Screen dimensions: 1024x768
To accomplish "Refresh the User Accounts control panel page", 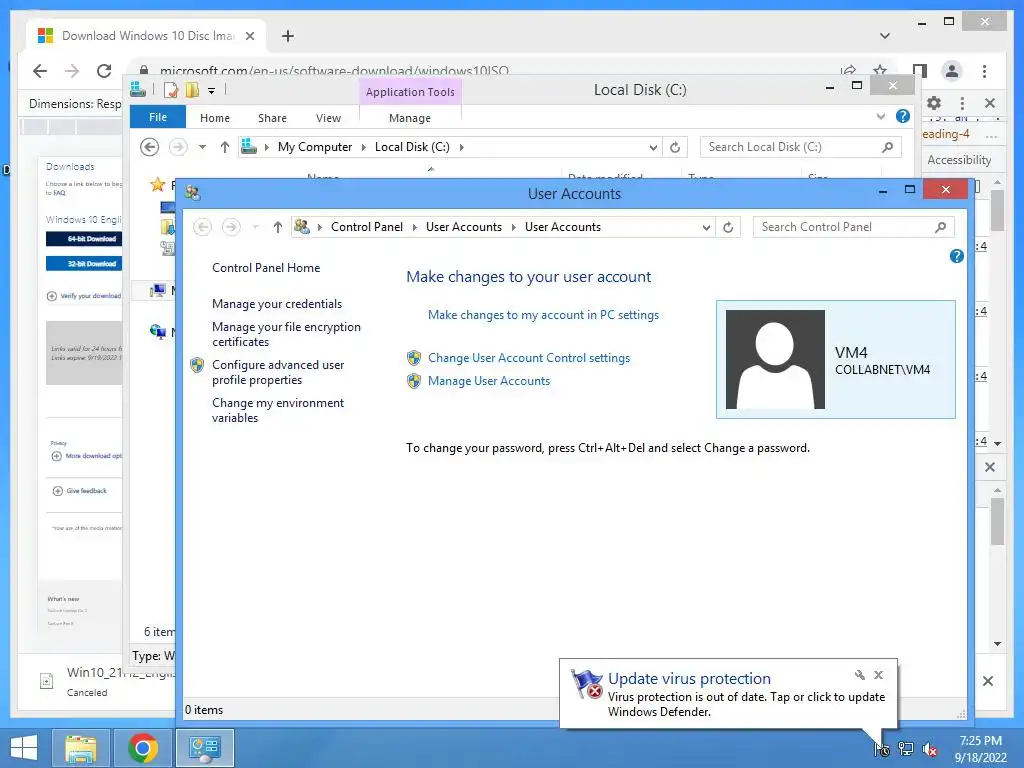I will 728,227.
